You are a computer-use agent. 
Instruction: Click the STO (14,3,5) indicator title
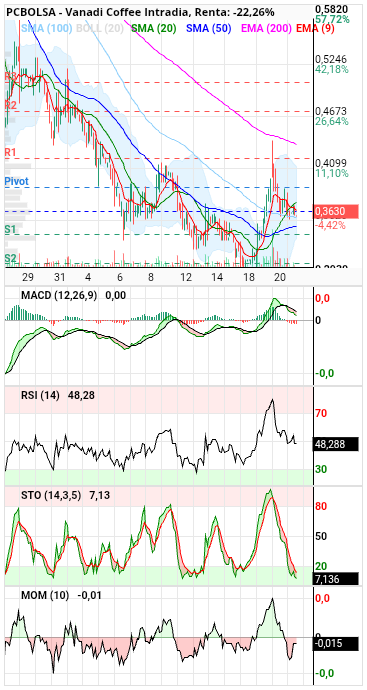click(x=51, y=495)
